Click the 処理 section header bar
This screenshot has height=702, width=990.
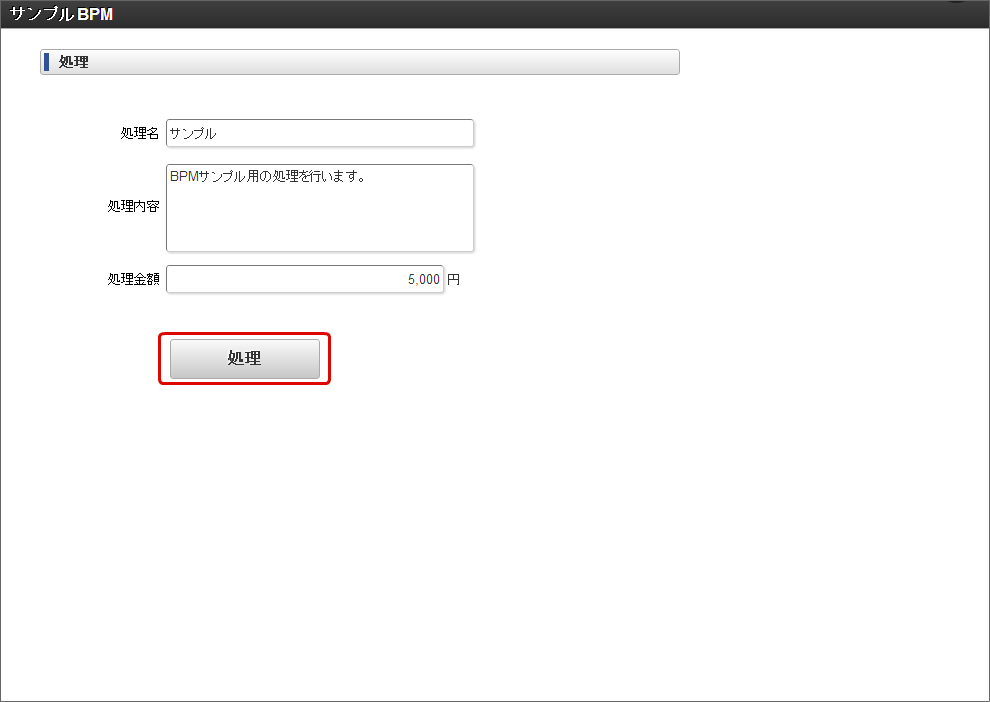(360, 62)
